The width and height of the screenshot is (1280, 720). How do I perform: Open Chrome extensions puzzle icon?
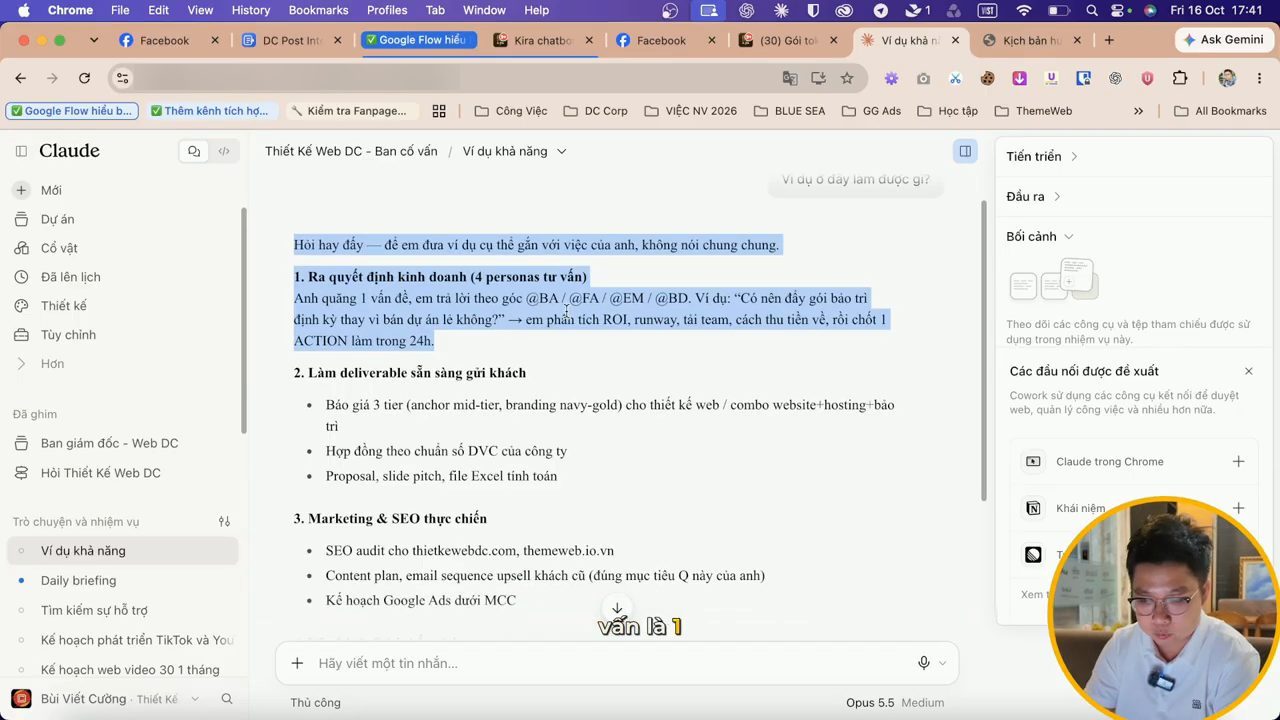(x=1180, y=78)
